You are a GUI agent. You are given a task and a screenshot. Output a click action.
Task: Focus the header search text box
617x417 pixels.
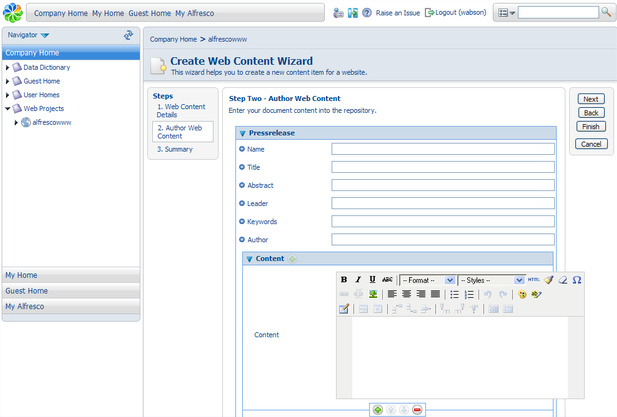point(558,13)
